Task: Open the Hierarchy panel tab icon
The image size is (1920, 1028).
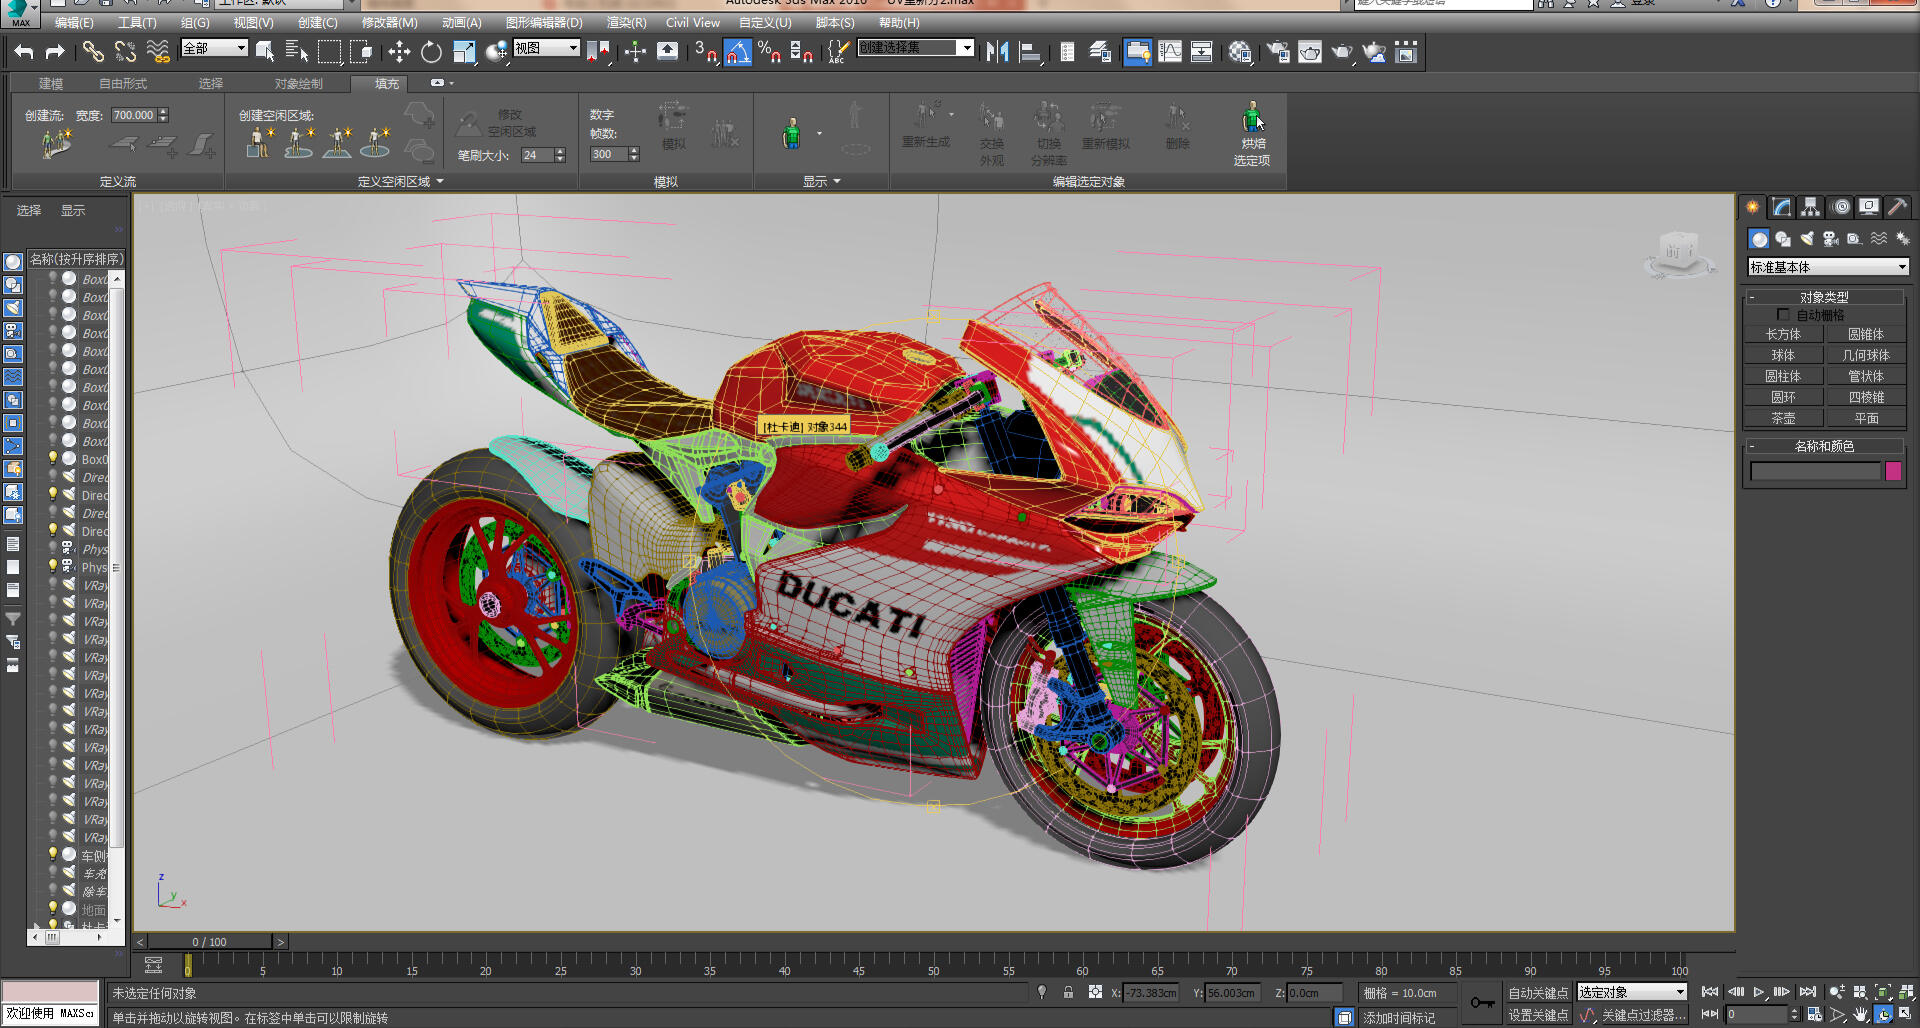Action: [x=1811, y=207]
